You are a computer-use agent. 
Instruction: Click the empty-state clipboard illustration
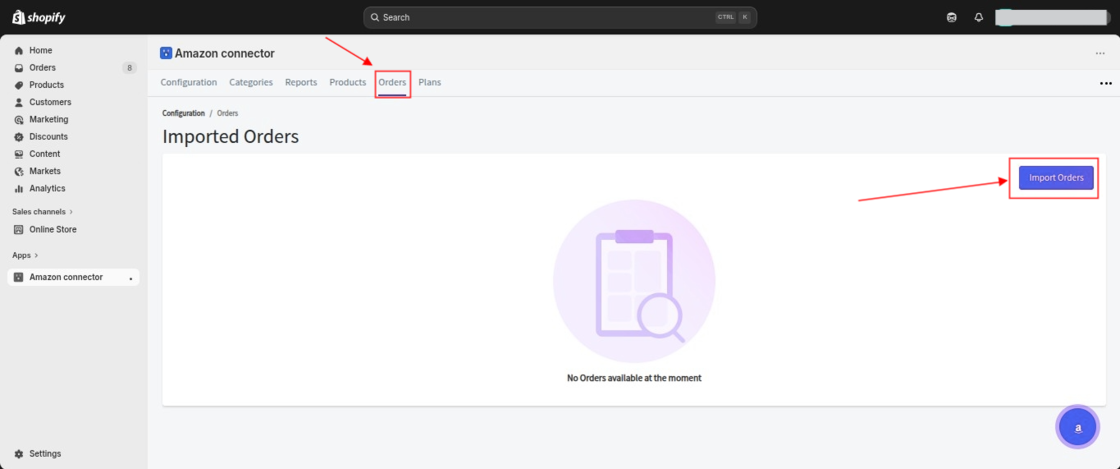click(634, 282)
